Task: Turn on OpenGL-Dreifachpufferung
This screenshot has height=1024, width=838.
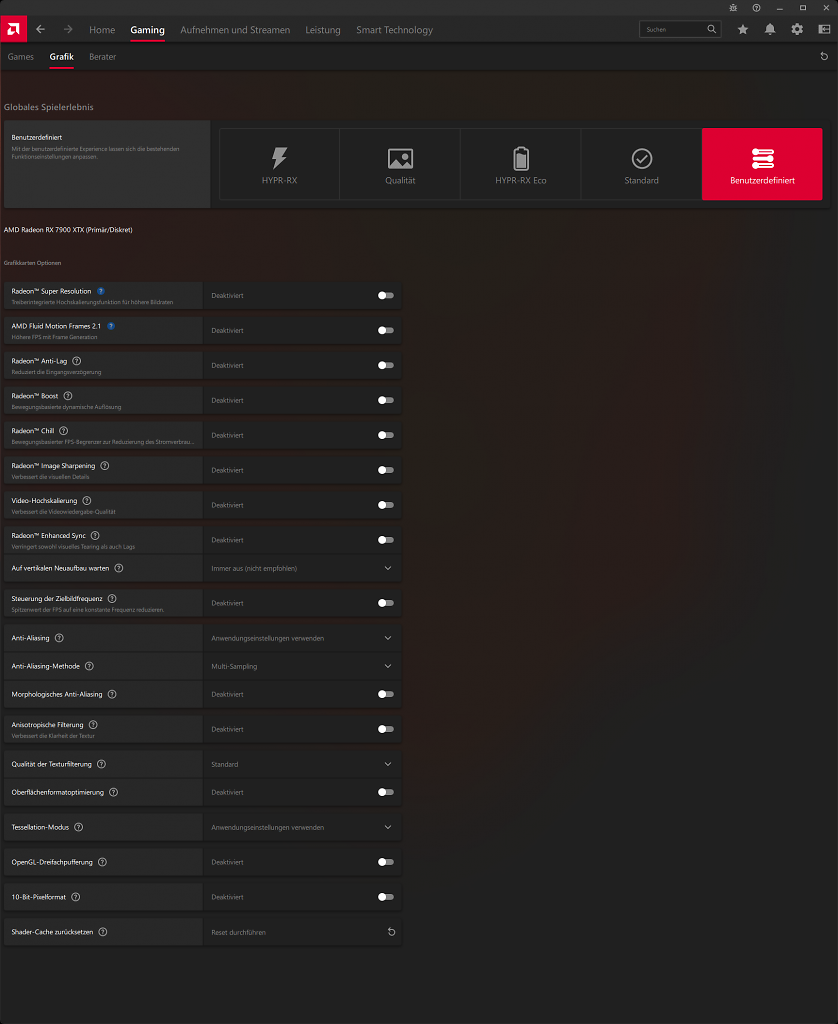Action: click(x=385, y=862)
